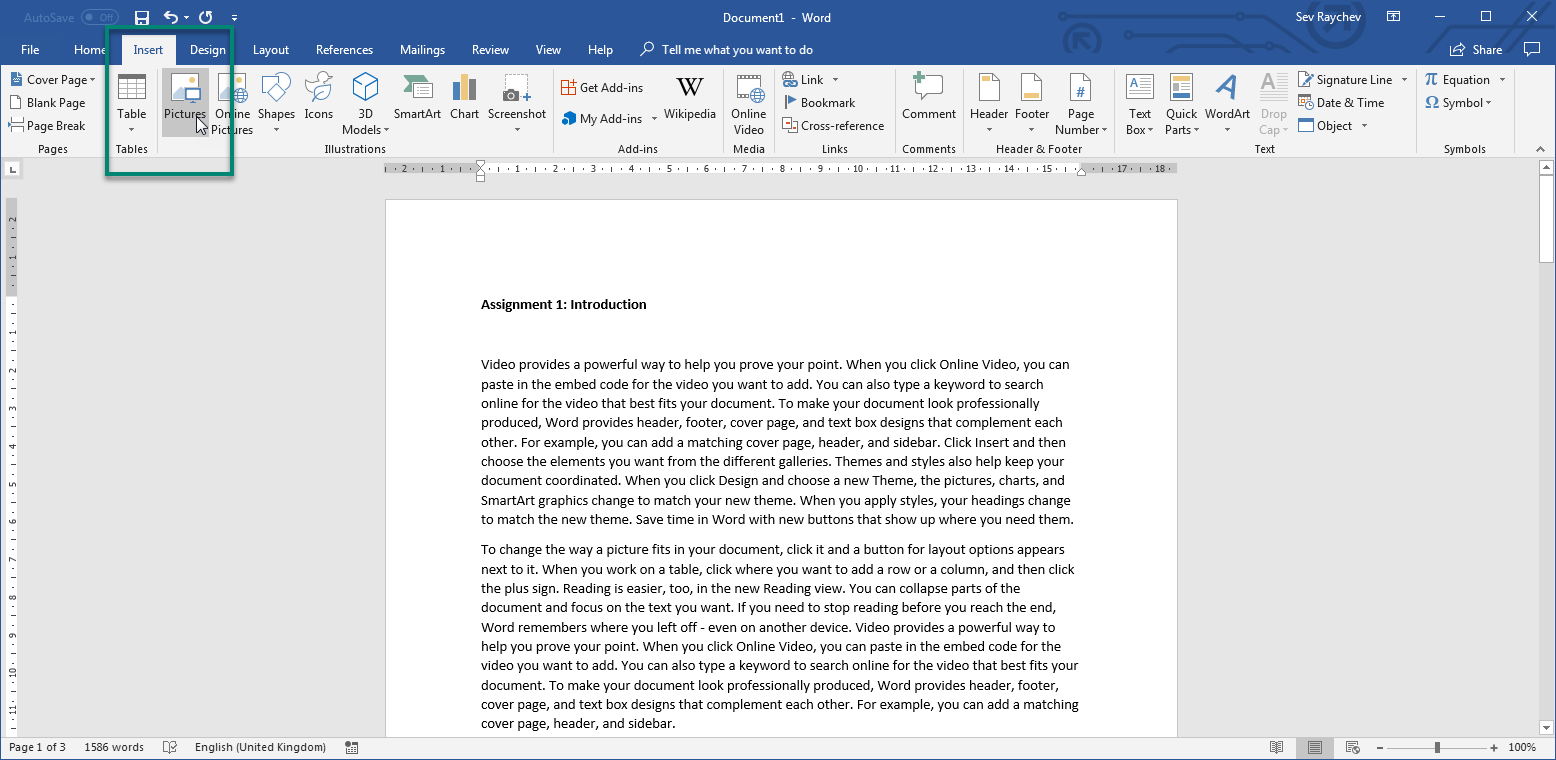Switch to the Design tab

208,50
